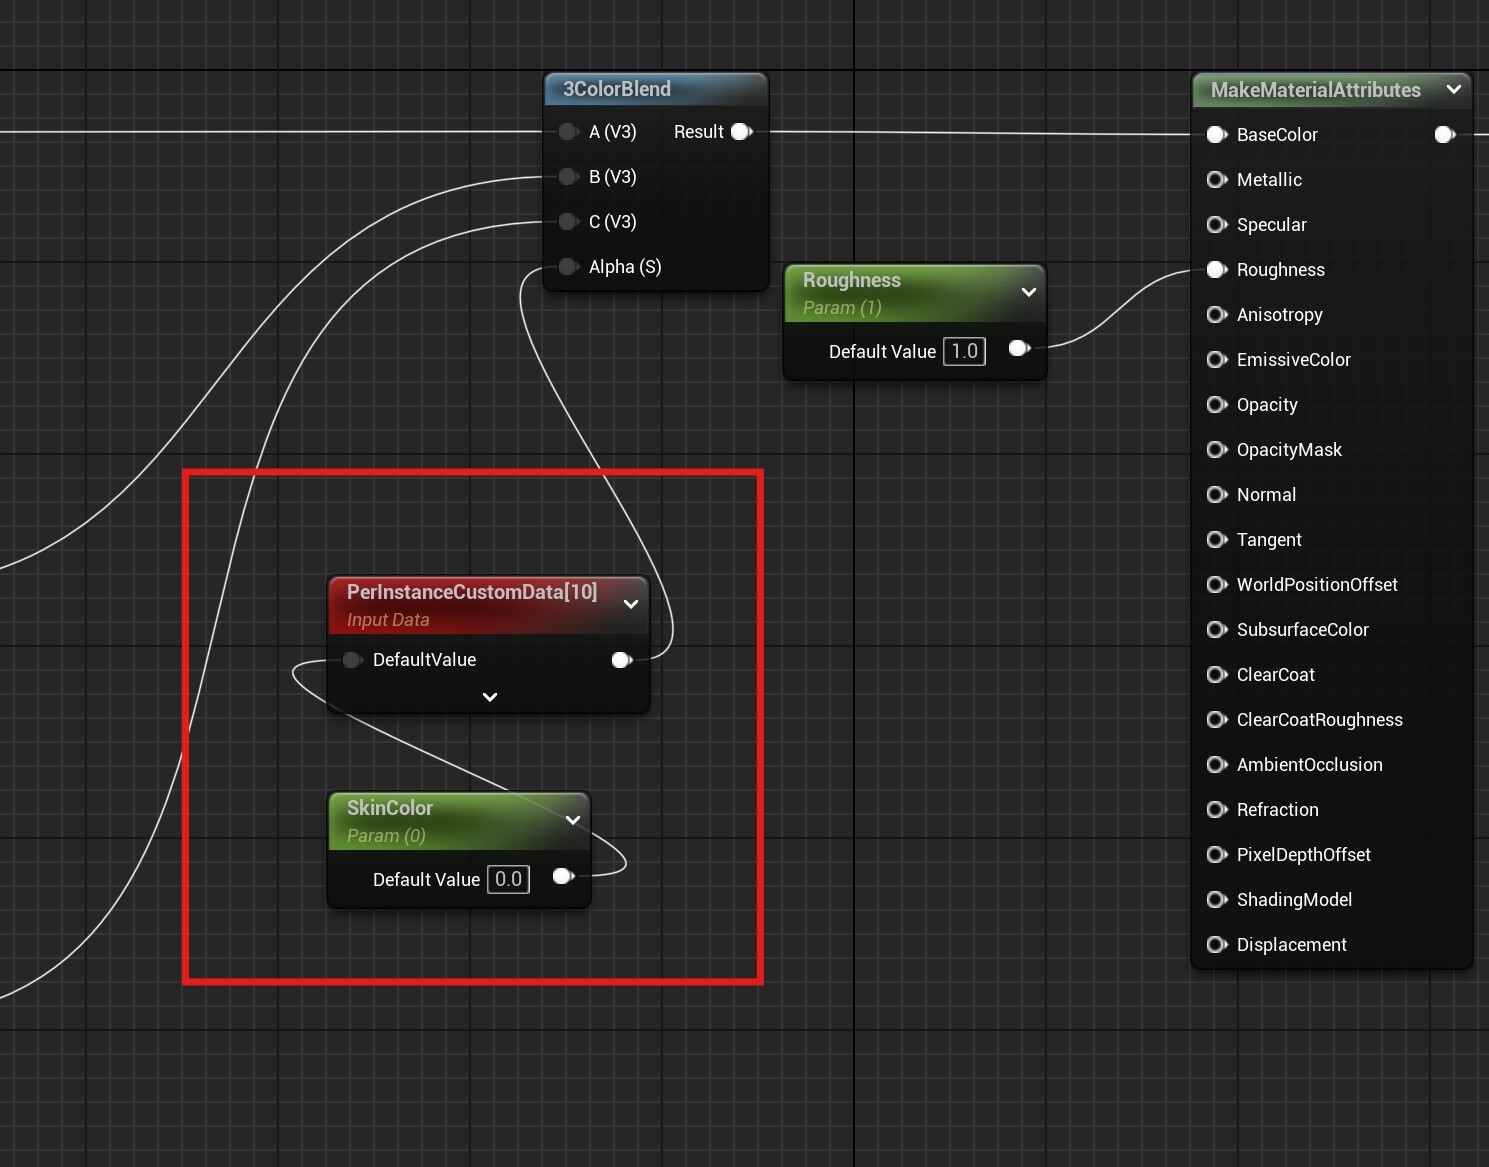Click the Opacity input pin
Image resolution: width=1489 pixels, height=1167 pixels.
click(x=1217, y=405)
